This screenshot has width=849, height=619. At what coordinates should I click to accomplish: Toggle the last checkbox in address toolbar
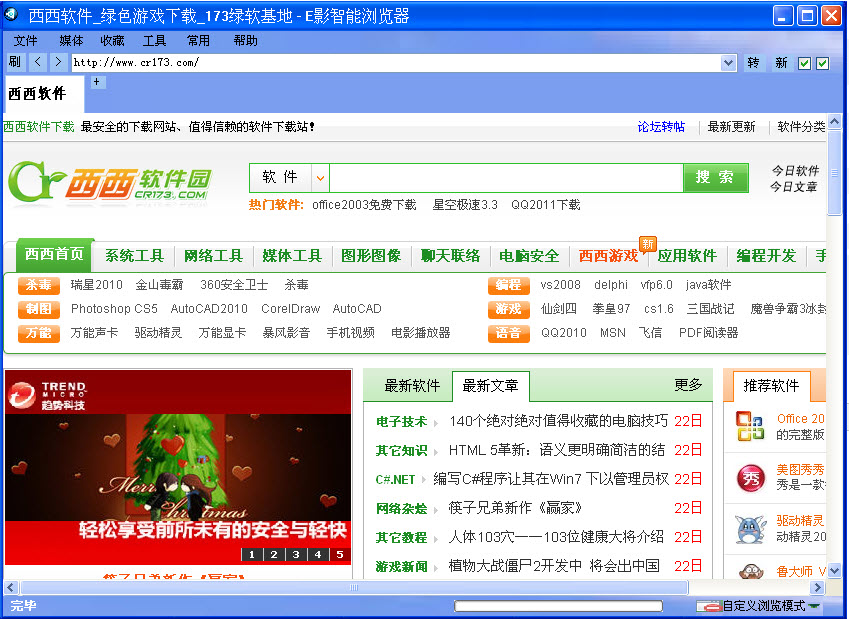822,63
